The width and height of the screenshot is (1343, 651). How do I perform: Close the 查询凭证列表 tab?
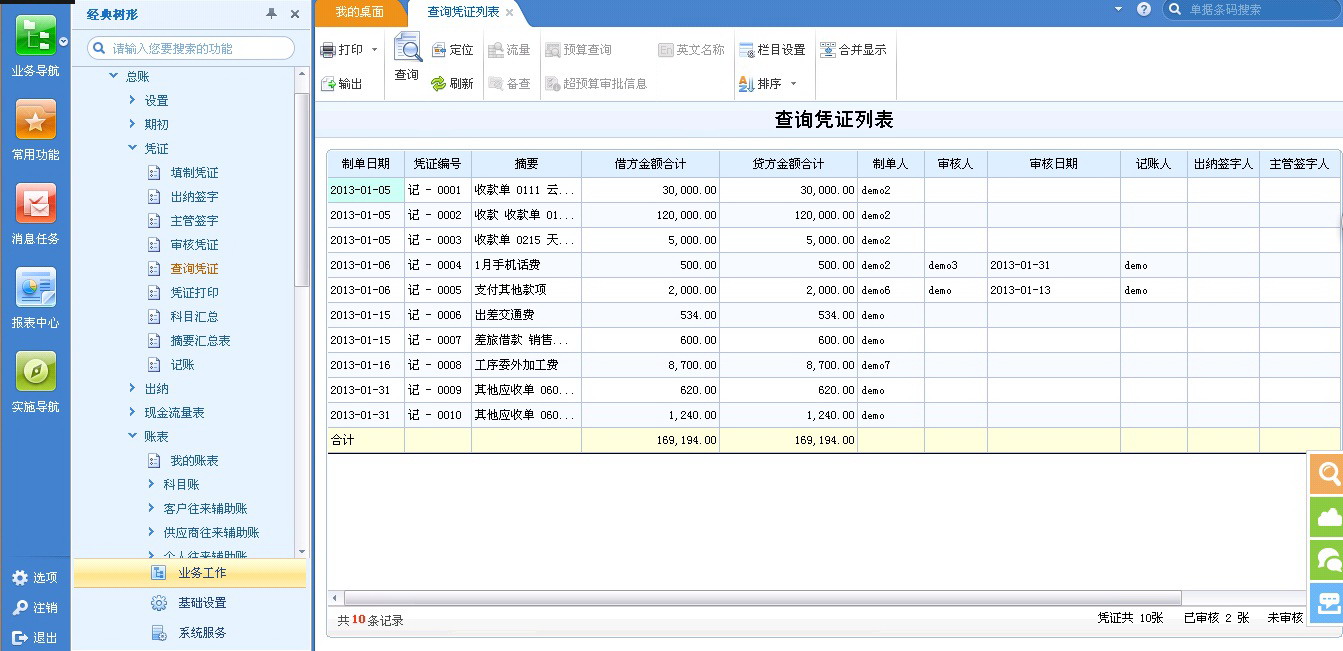point(509,13)
